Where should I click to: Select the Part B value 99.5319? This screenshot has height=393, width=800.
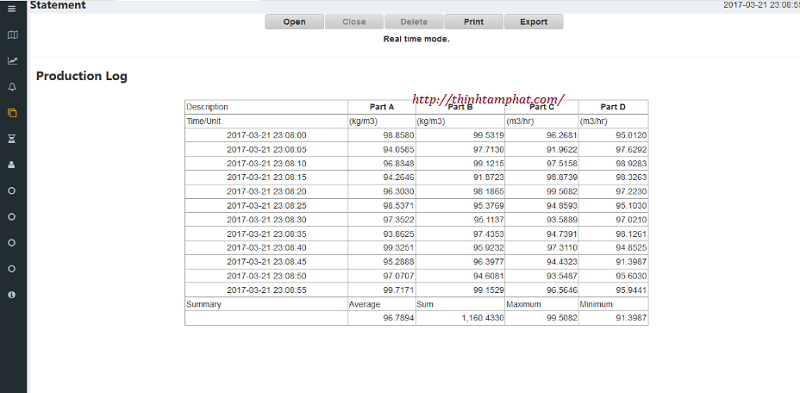488,135
